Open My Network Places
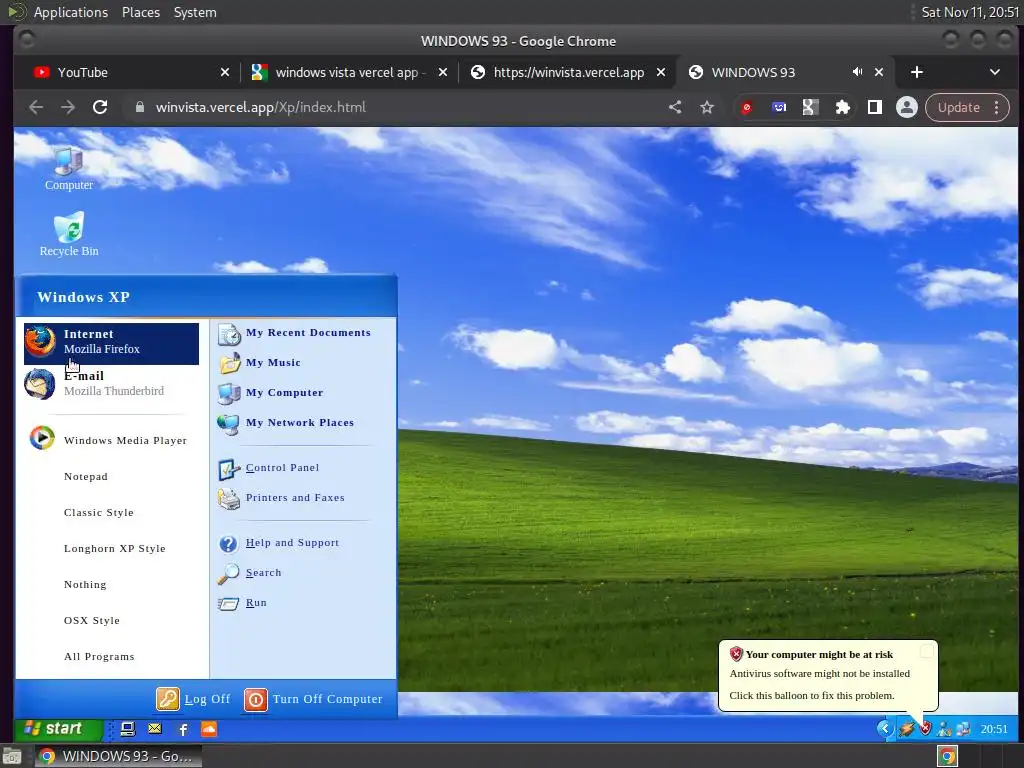This screenshot has width=1024, height=768. [286, 423]
